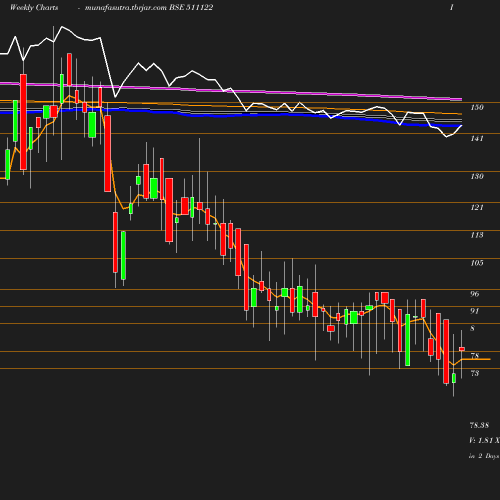Viewport: 500px width, 500px height.
Task: Click the 130 price axis label
Action: tap(477, 176)
